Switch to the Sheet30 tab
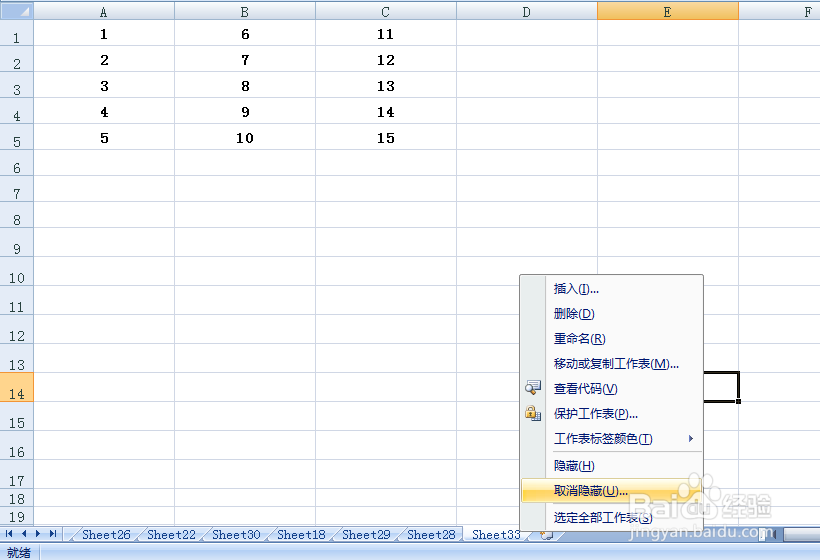Image resolution: width=820 pixels, height=560 pixels. click(x=236, y=534)
